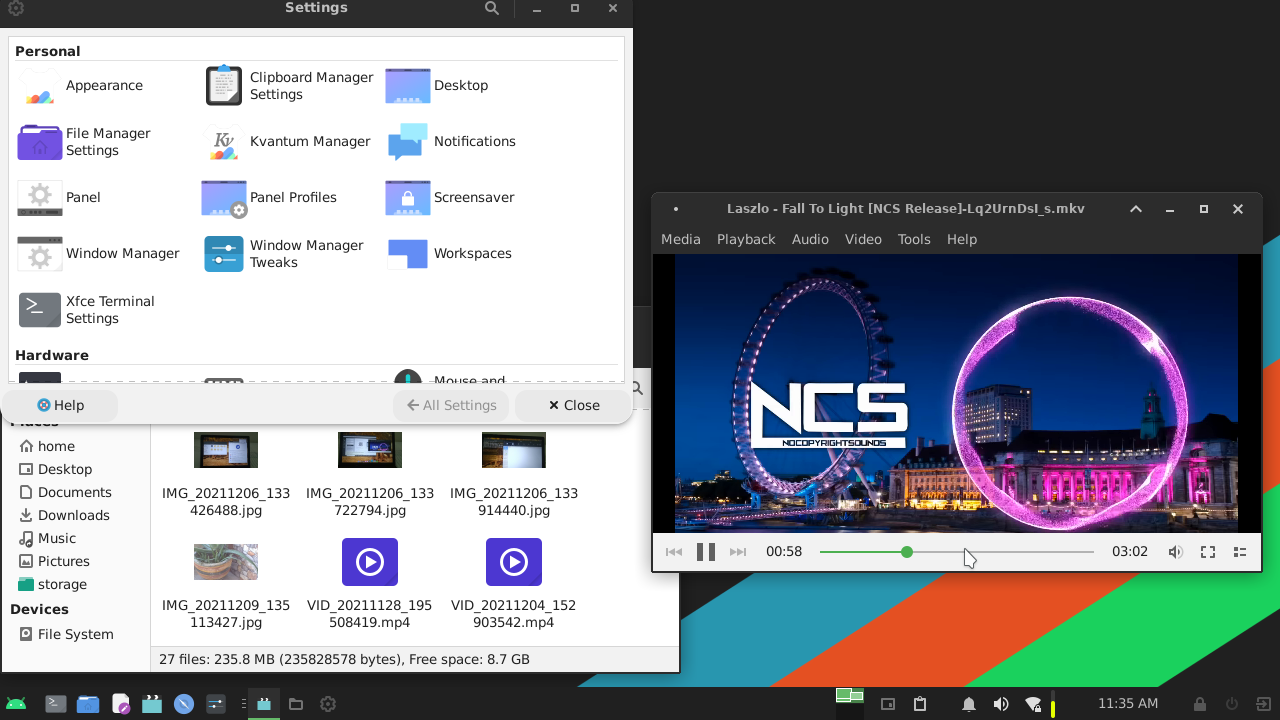Screen dimensions: 1280x720
Task: Click the log out icon in taskbar
Action: tap(1264, 704)
